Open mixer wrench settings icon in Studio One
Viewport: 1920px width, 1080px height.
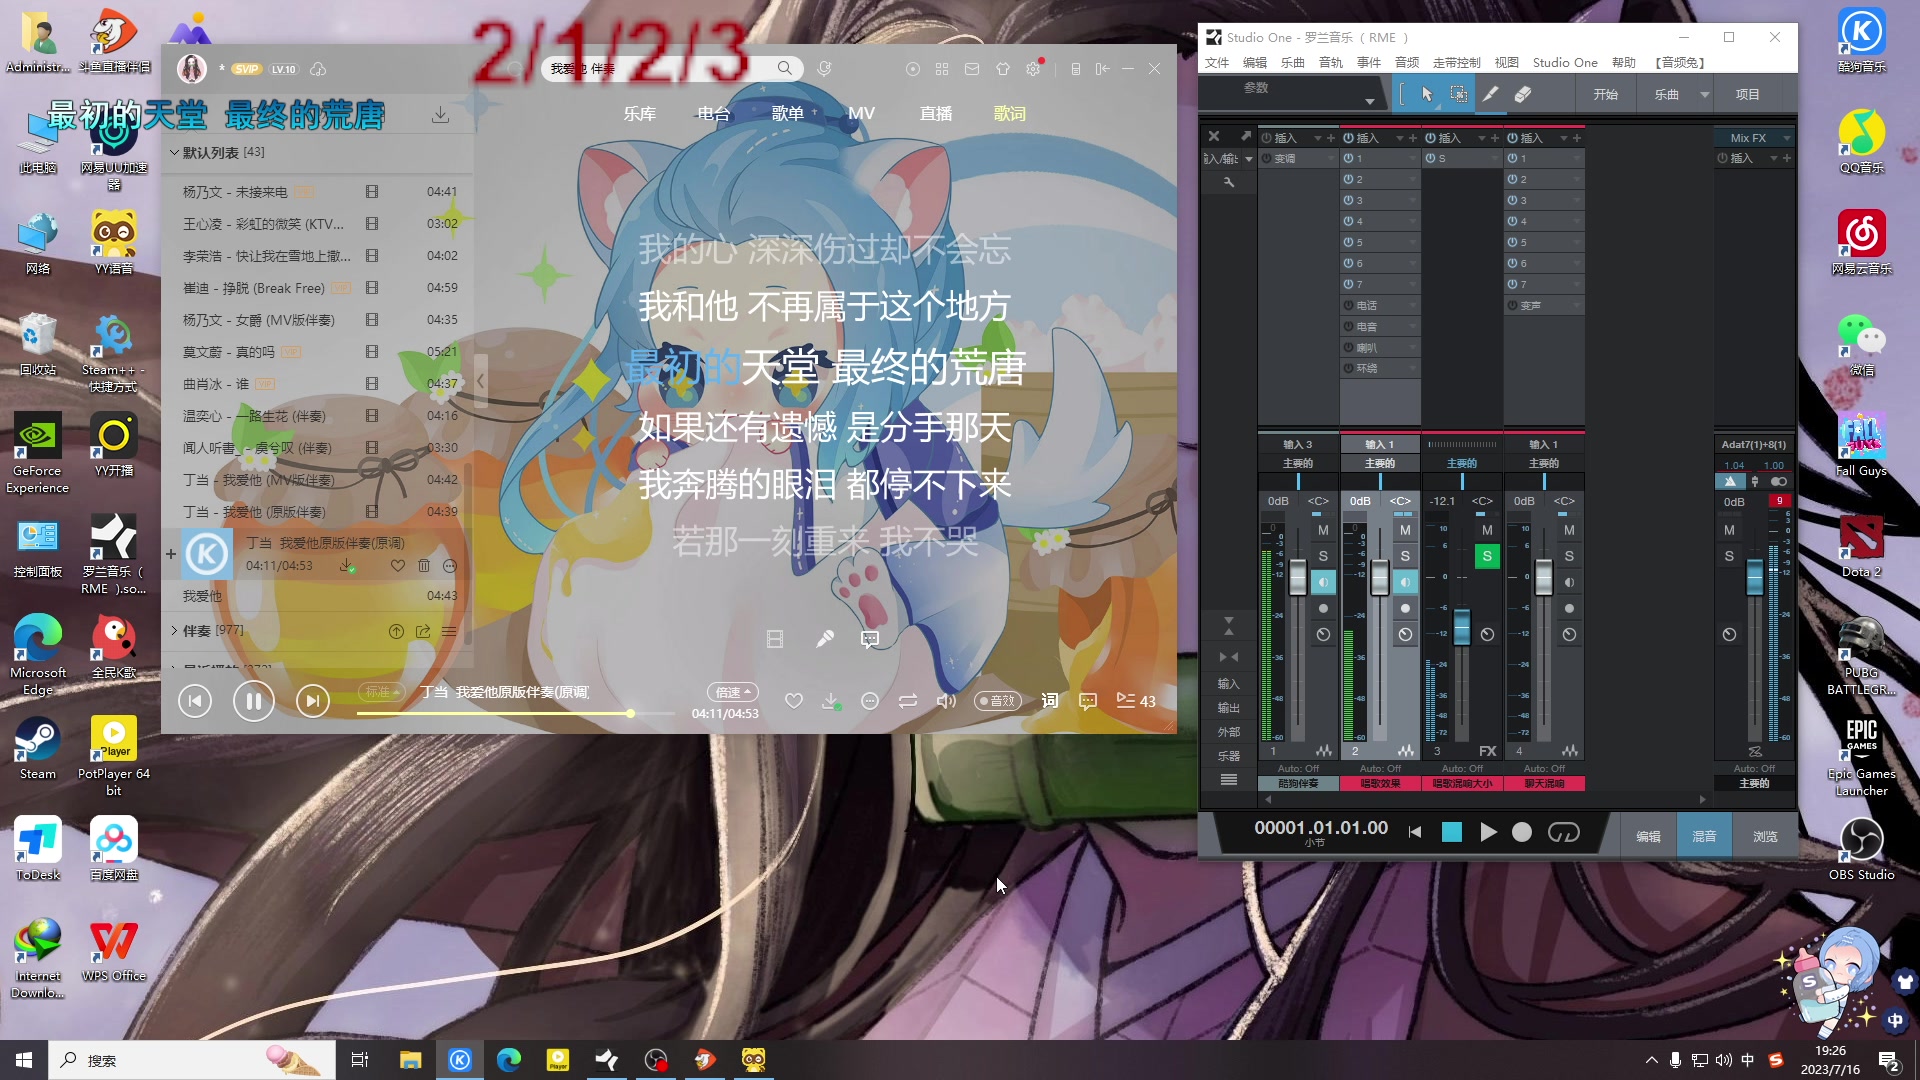click(1229, 182)
